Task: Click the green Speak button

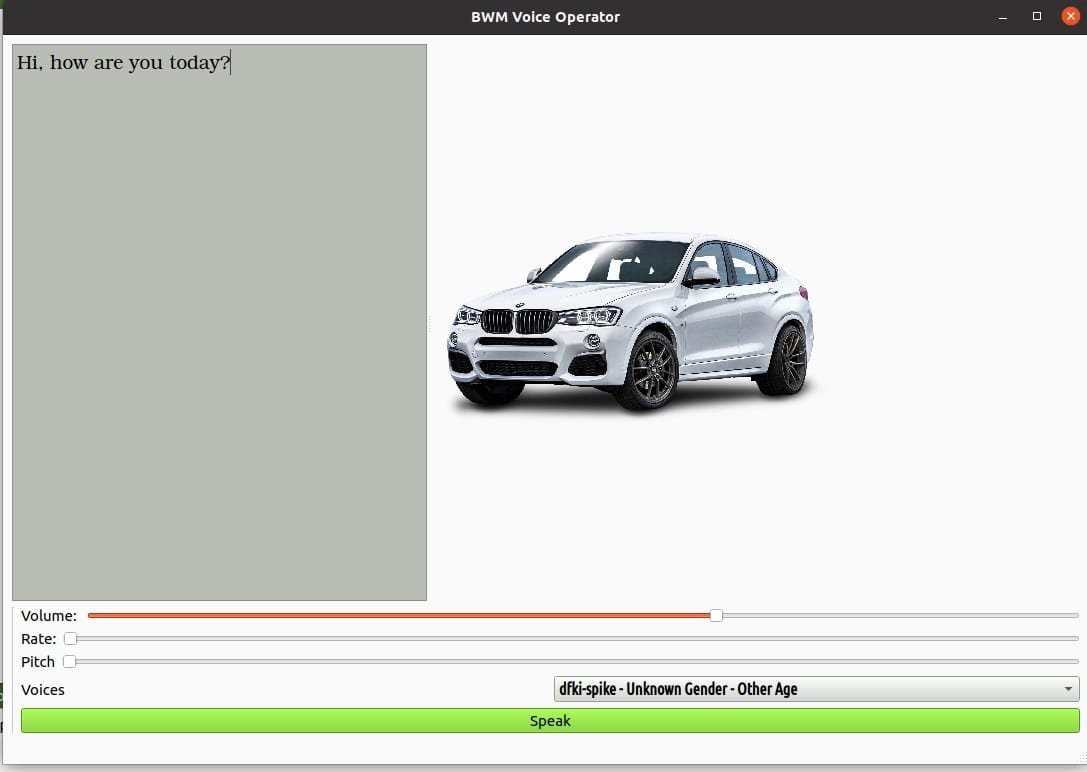Action: click(550, 720)
